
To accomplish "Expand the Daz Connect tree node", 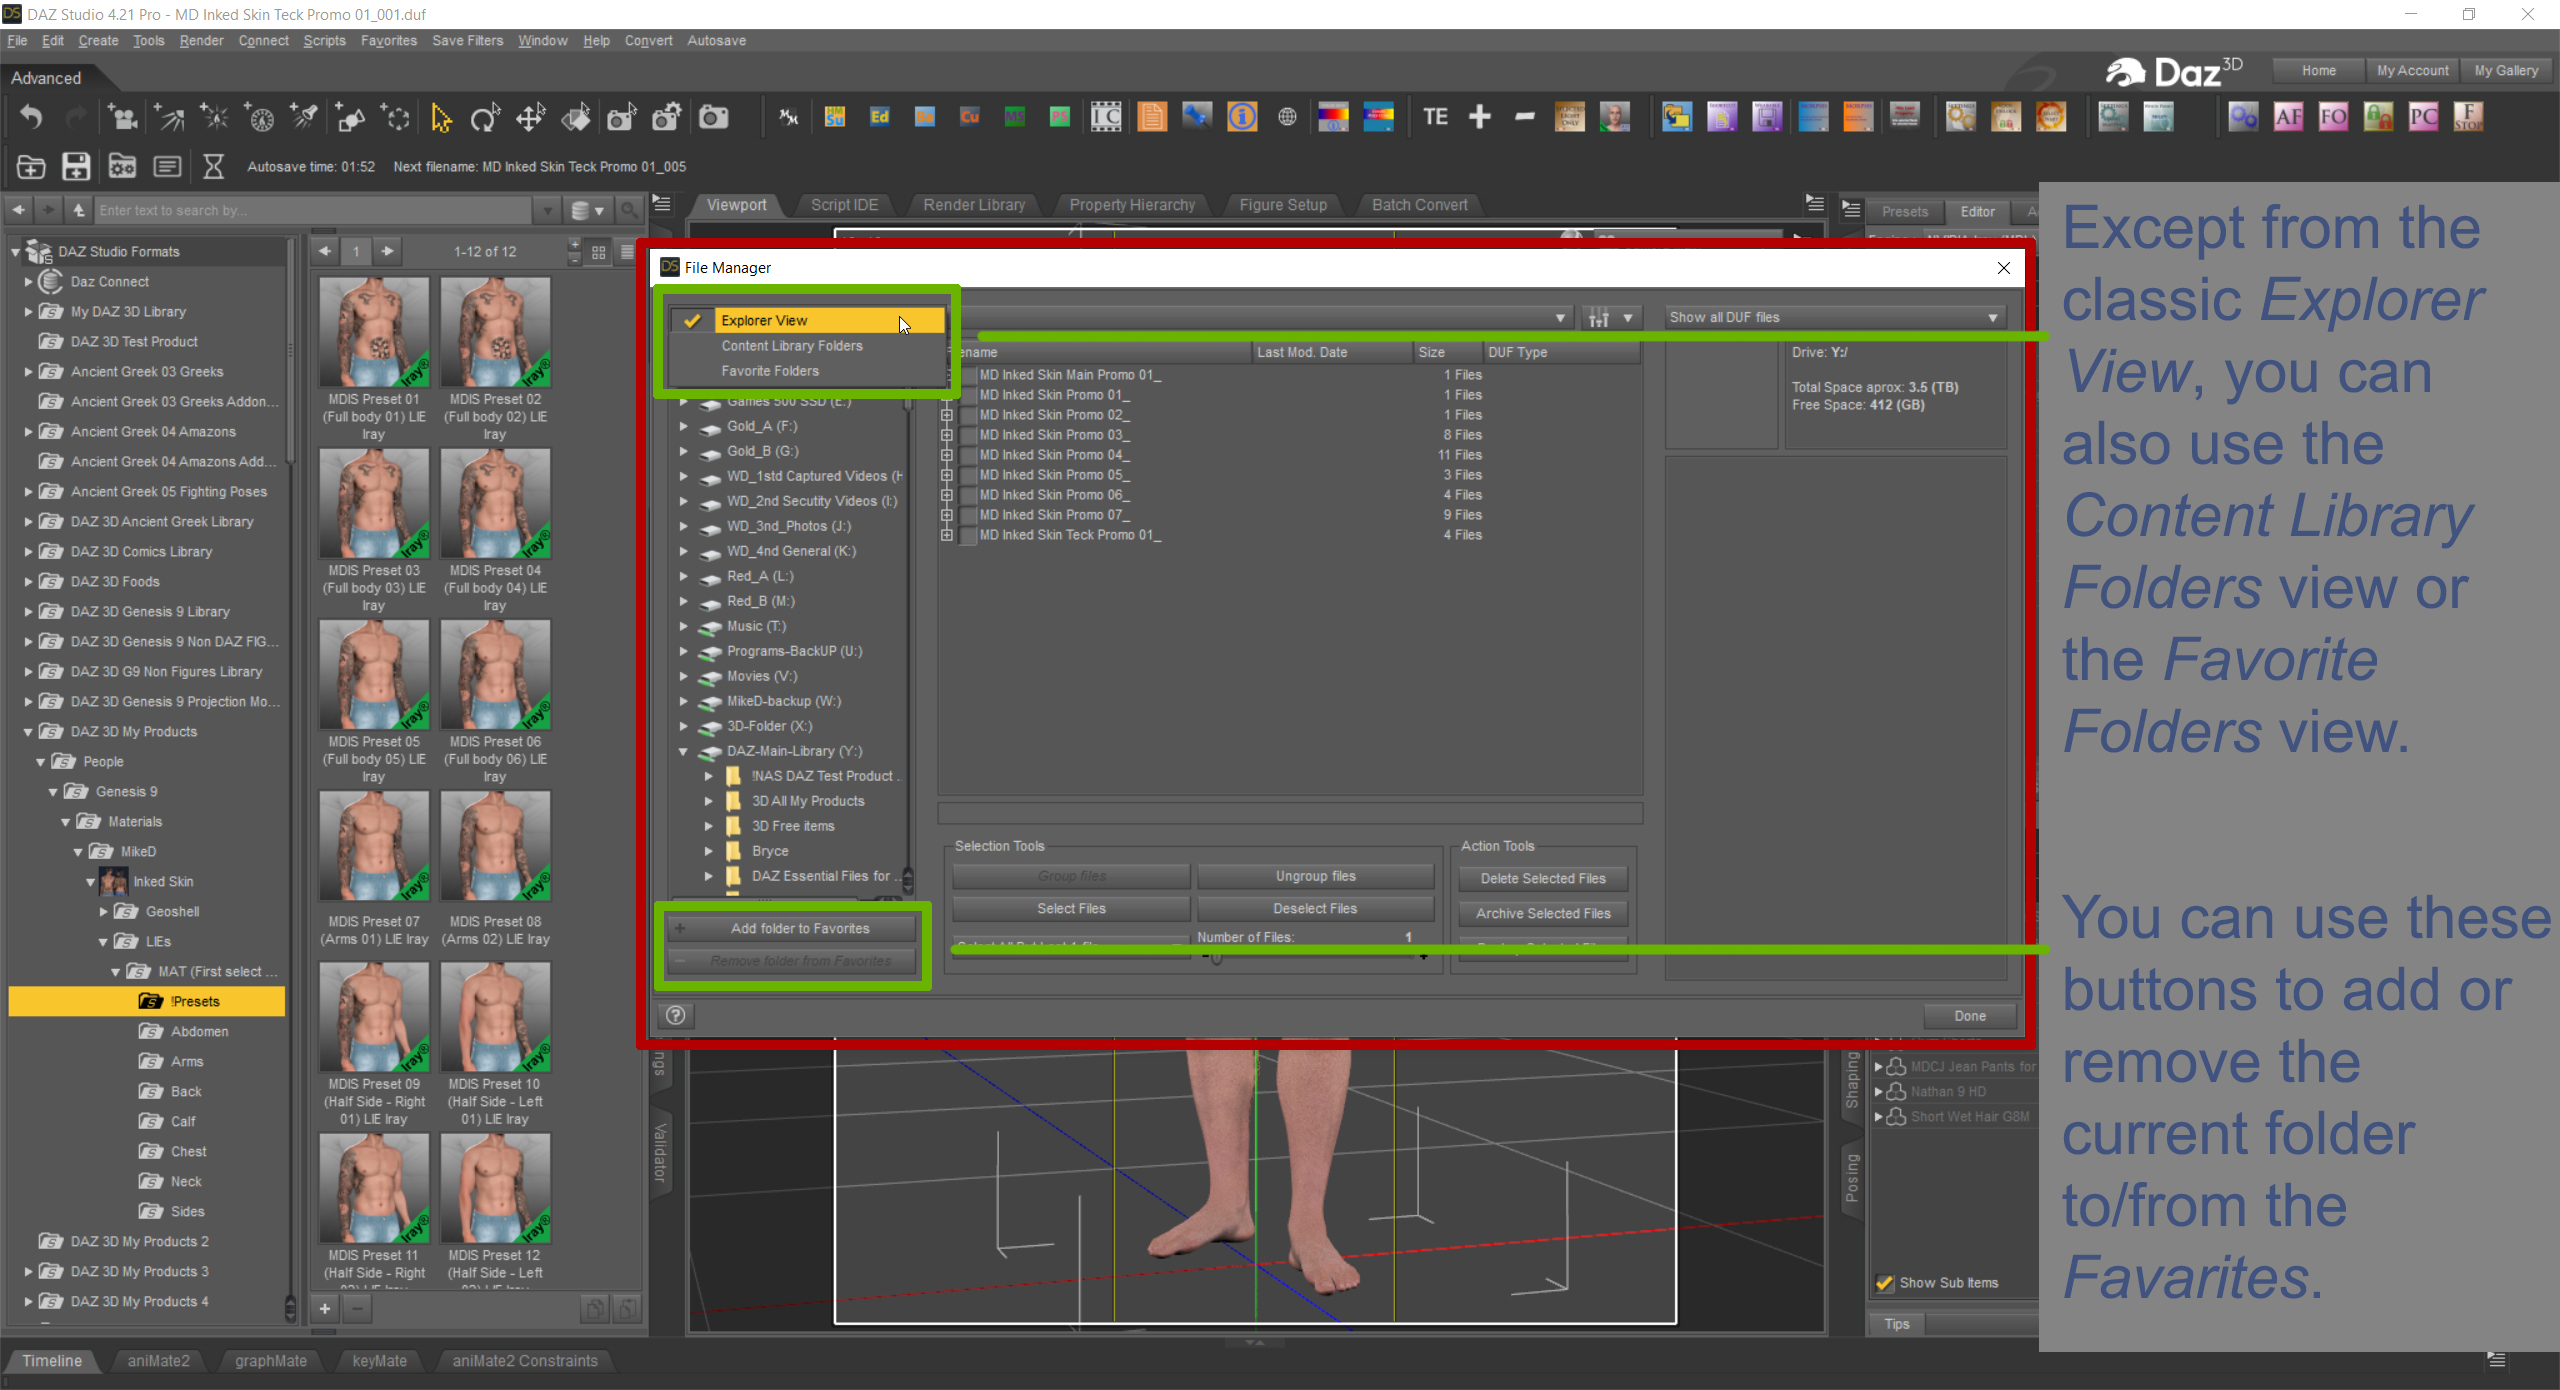I will coord(28,282).
